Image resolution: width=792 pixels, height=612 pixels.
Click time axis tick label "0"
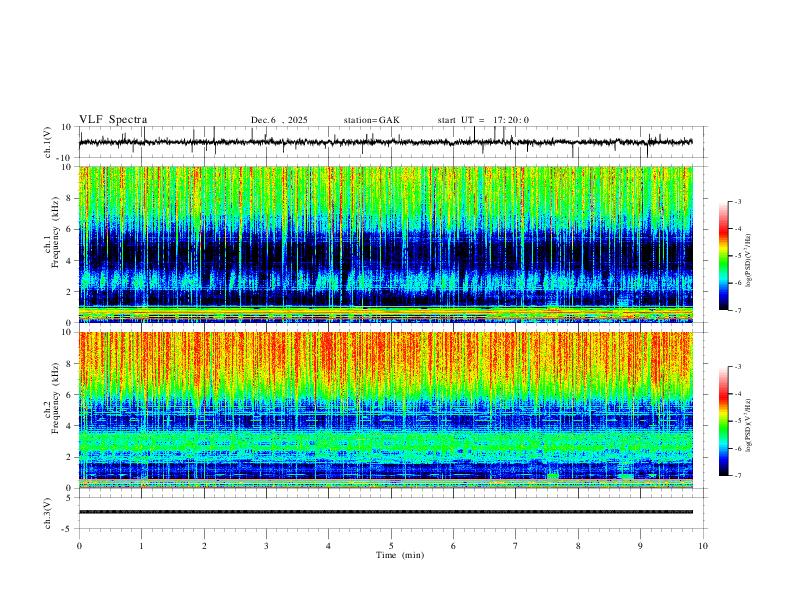coord(79,545)
